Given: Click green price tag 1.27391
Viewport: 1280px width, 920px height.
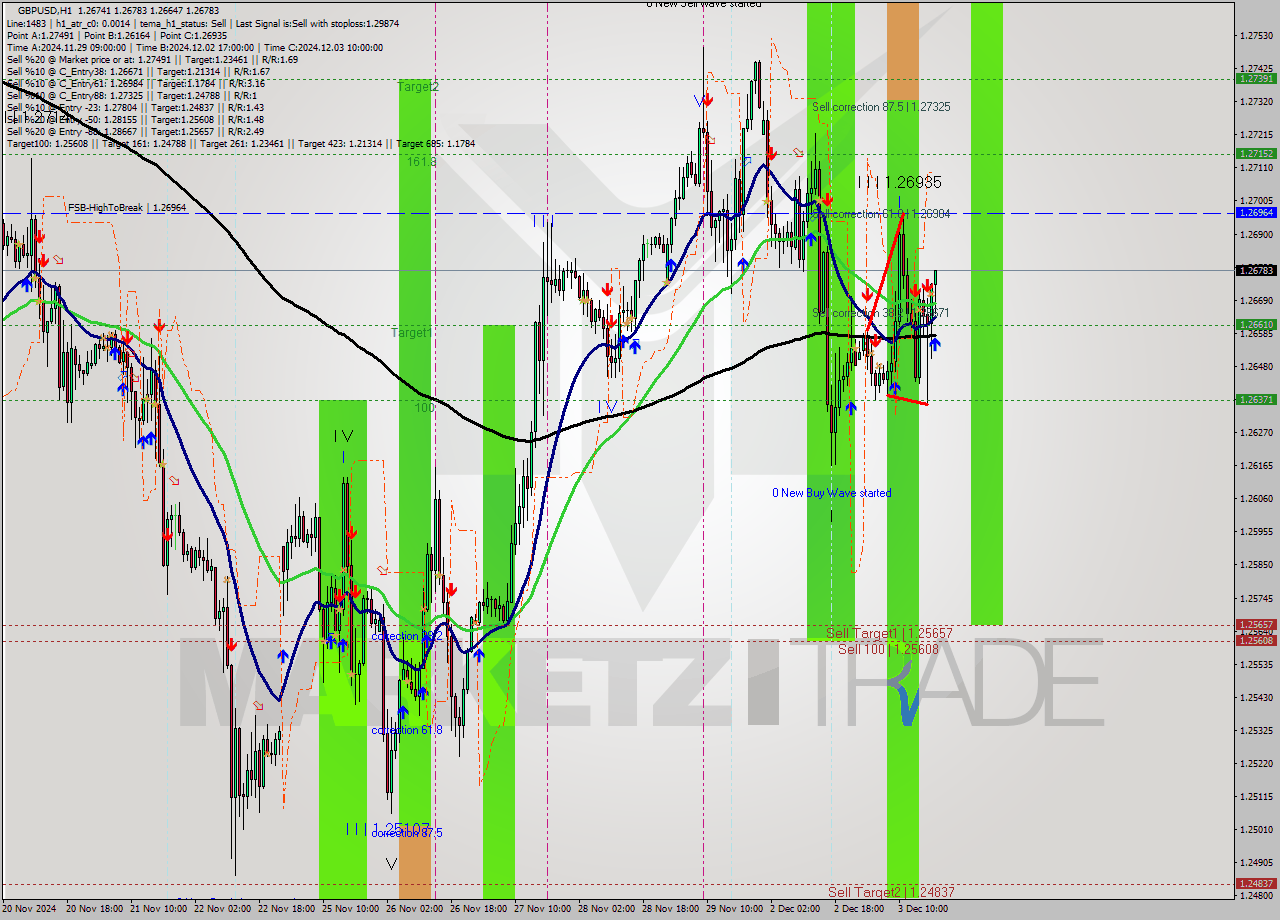Looking at the screenshot, I should click(x=1256, y=78).
